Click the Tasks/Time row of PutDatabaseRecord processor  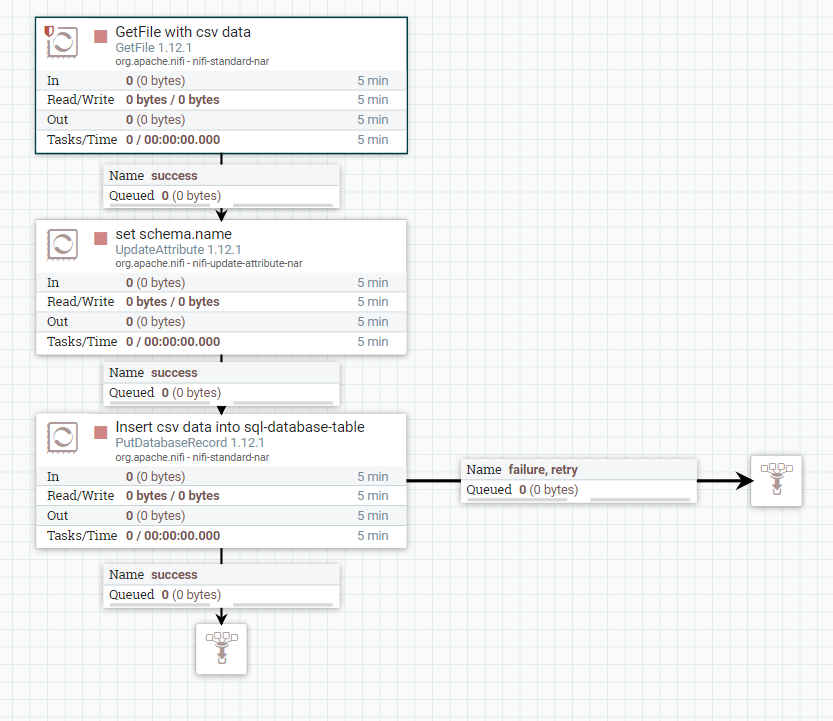(x=221, y=536)
